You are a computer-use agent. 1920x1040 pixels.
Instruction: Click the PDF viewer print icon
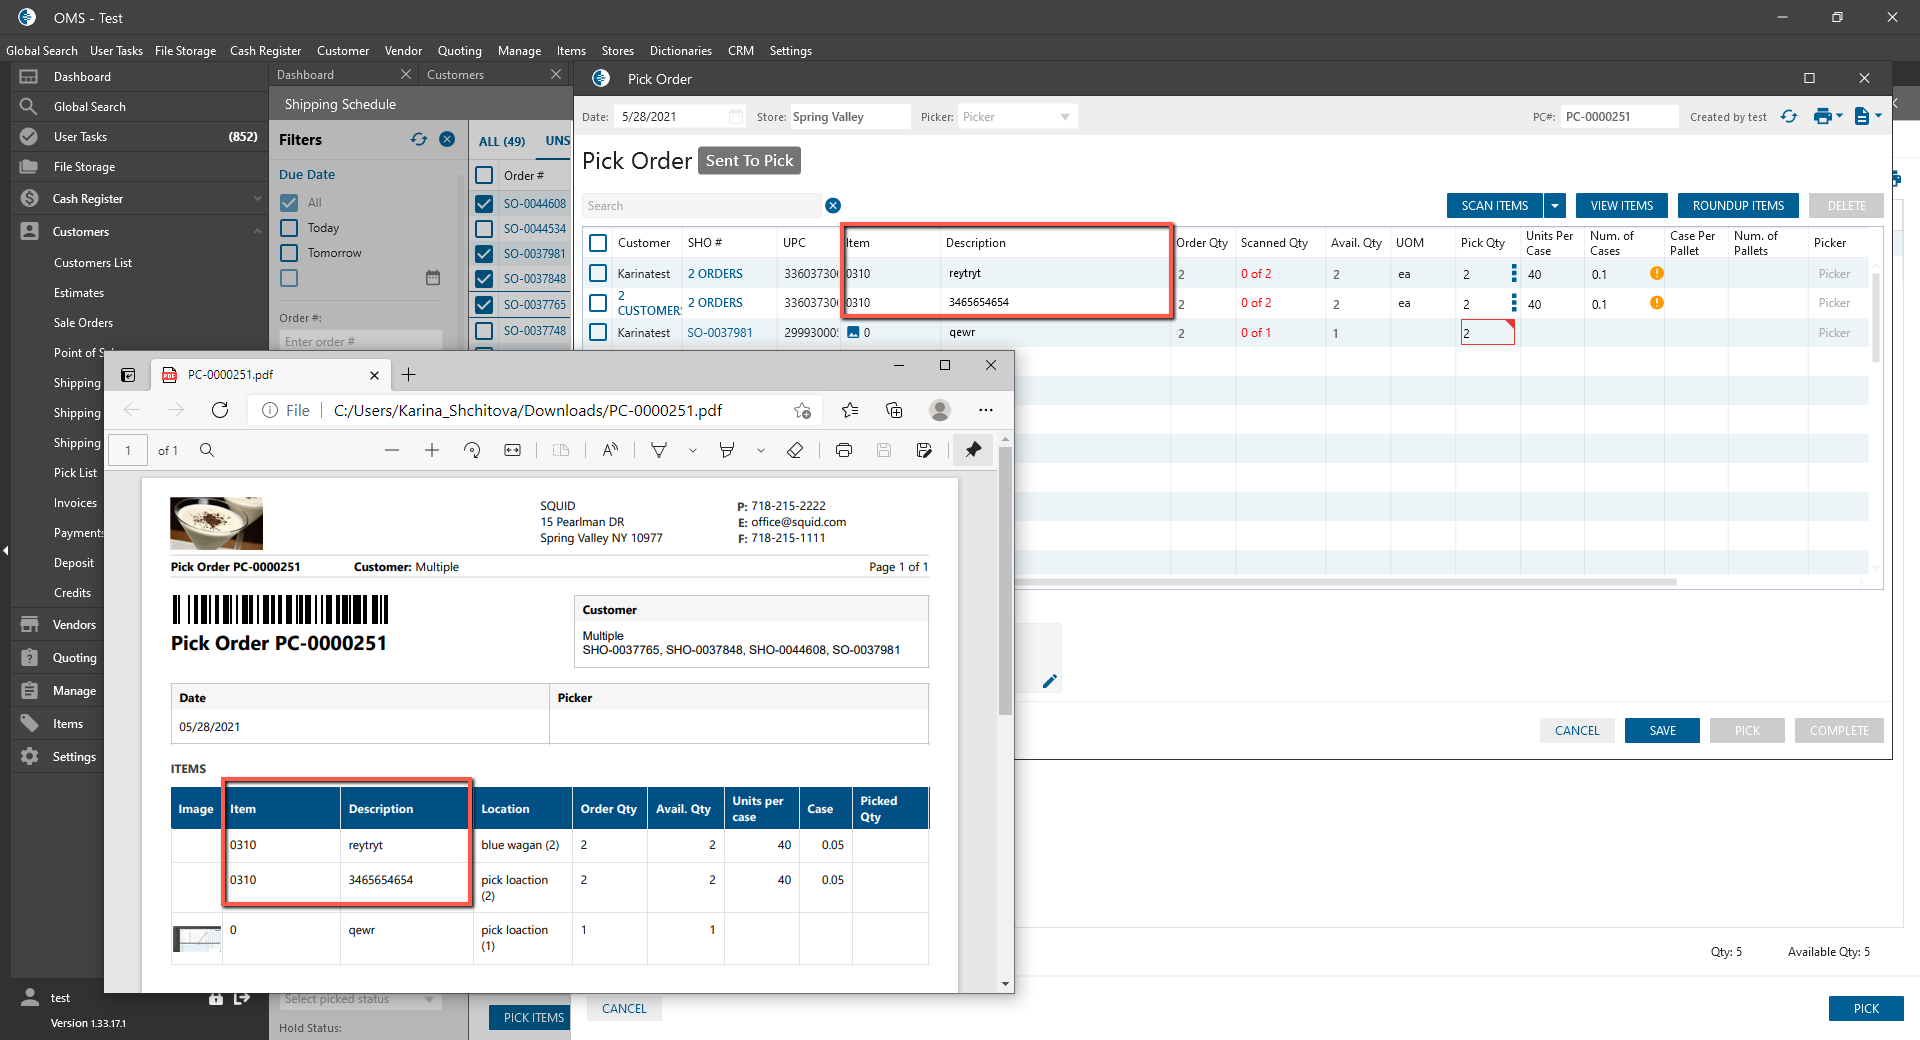[844, 451]
